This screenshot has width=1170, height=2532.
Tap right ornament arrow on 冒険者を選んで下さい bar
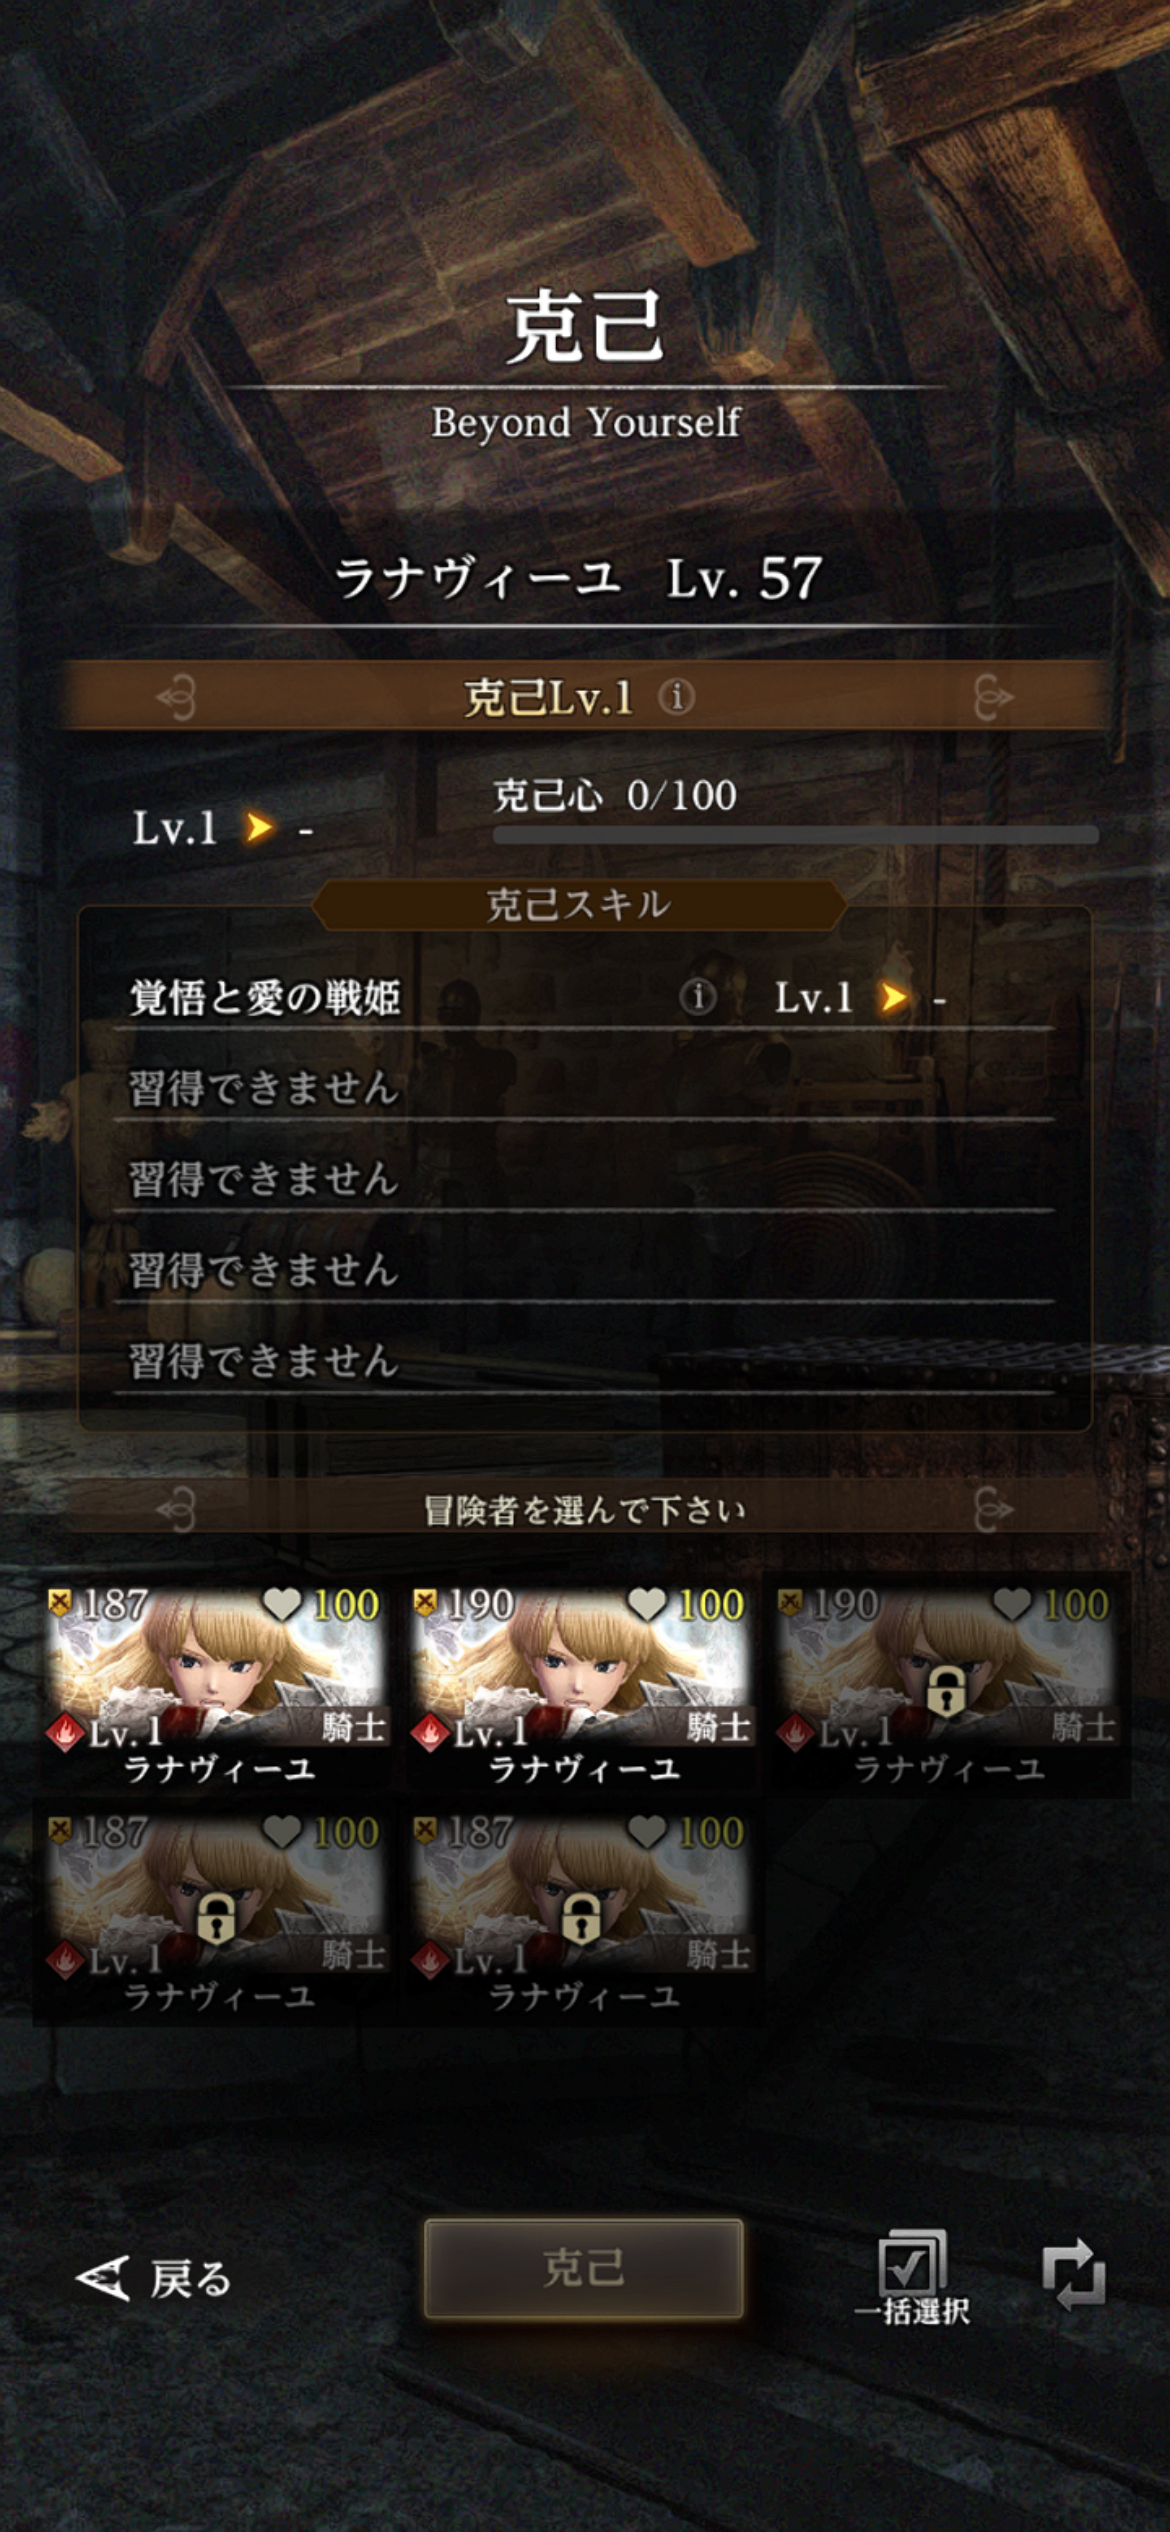coord(993,1509)
